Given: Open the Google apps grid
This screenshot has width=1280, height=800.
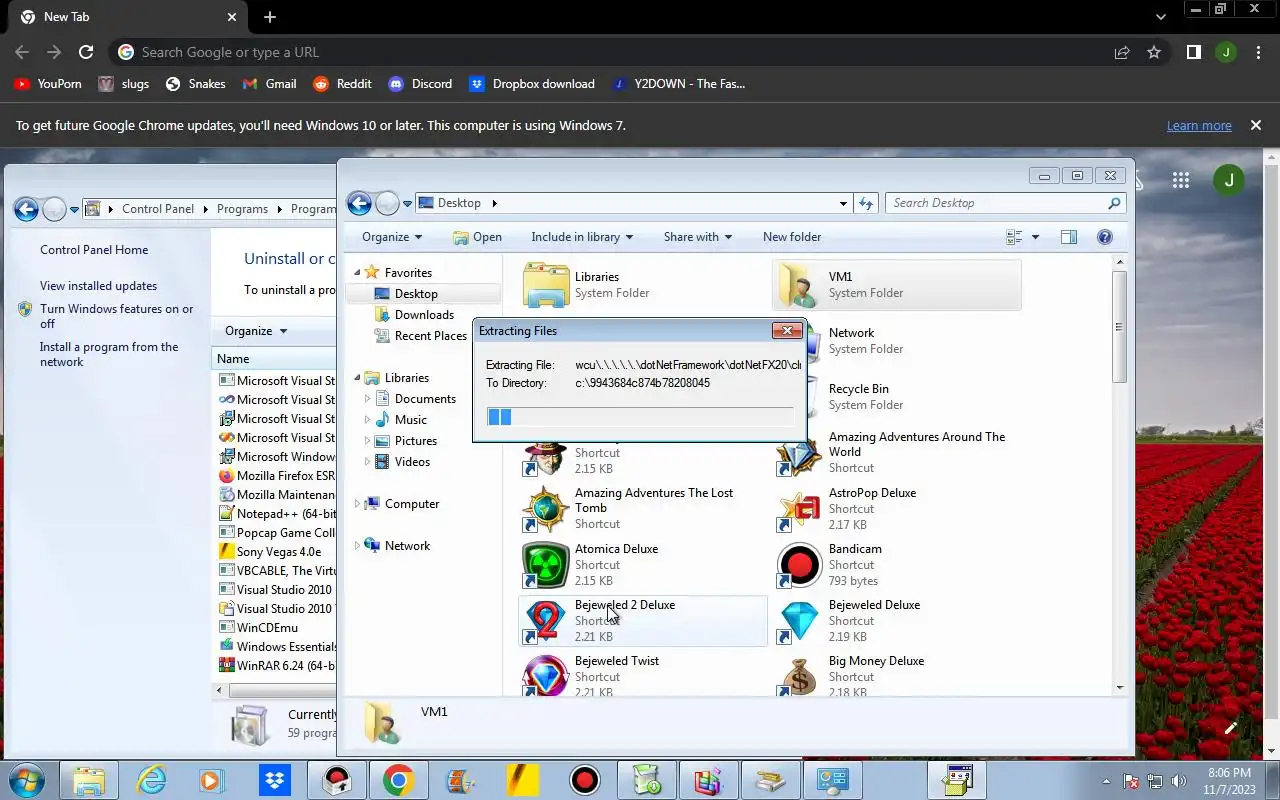Looking at the screenshot, I should (x=1181, y=180).
